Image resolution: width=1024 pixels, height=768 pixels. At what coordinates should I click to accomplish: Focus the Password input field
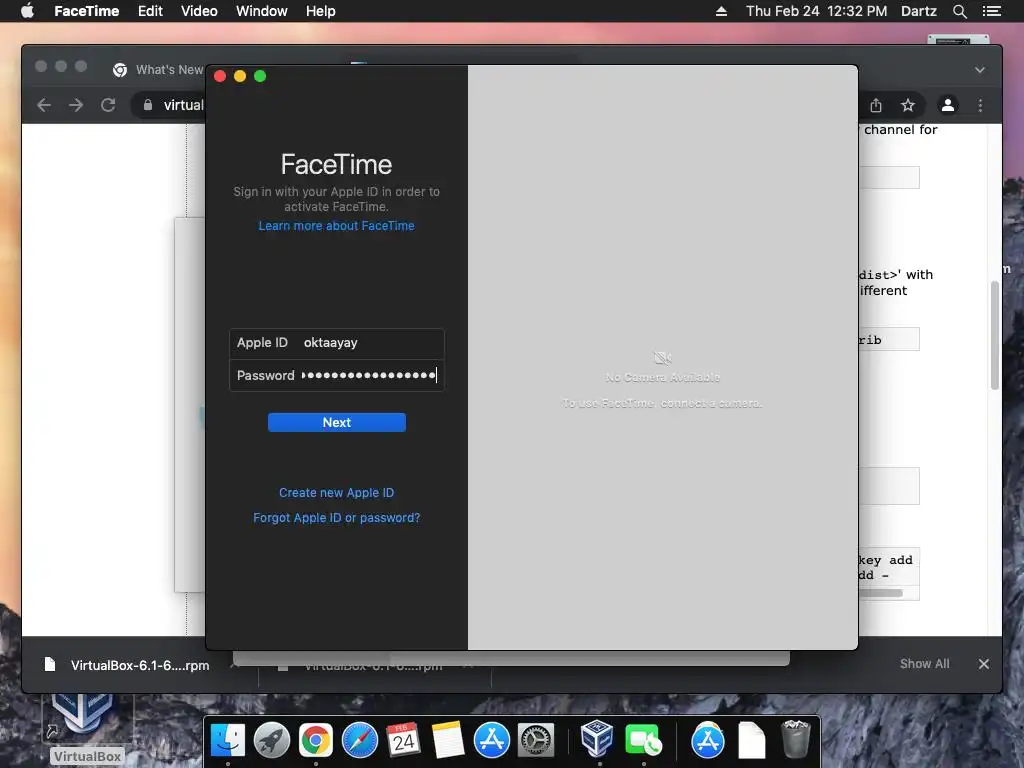[336, 376]
